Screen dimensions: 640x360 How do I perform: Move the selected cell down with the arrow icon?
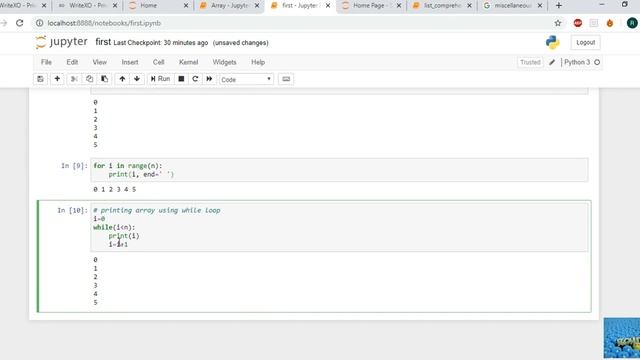click(x=137, y=79)
